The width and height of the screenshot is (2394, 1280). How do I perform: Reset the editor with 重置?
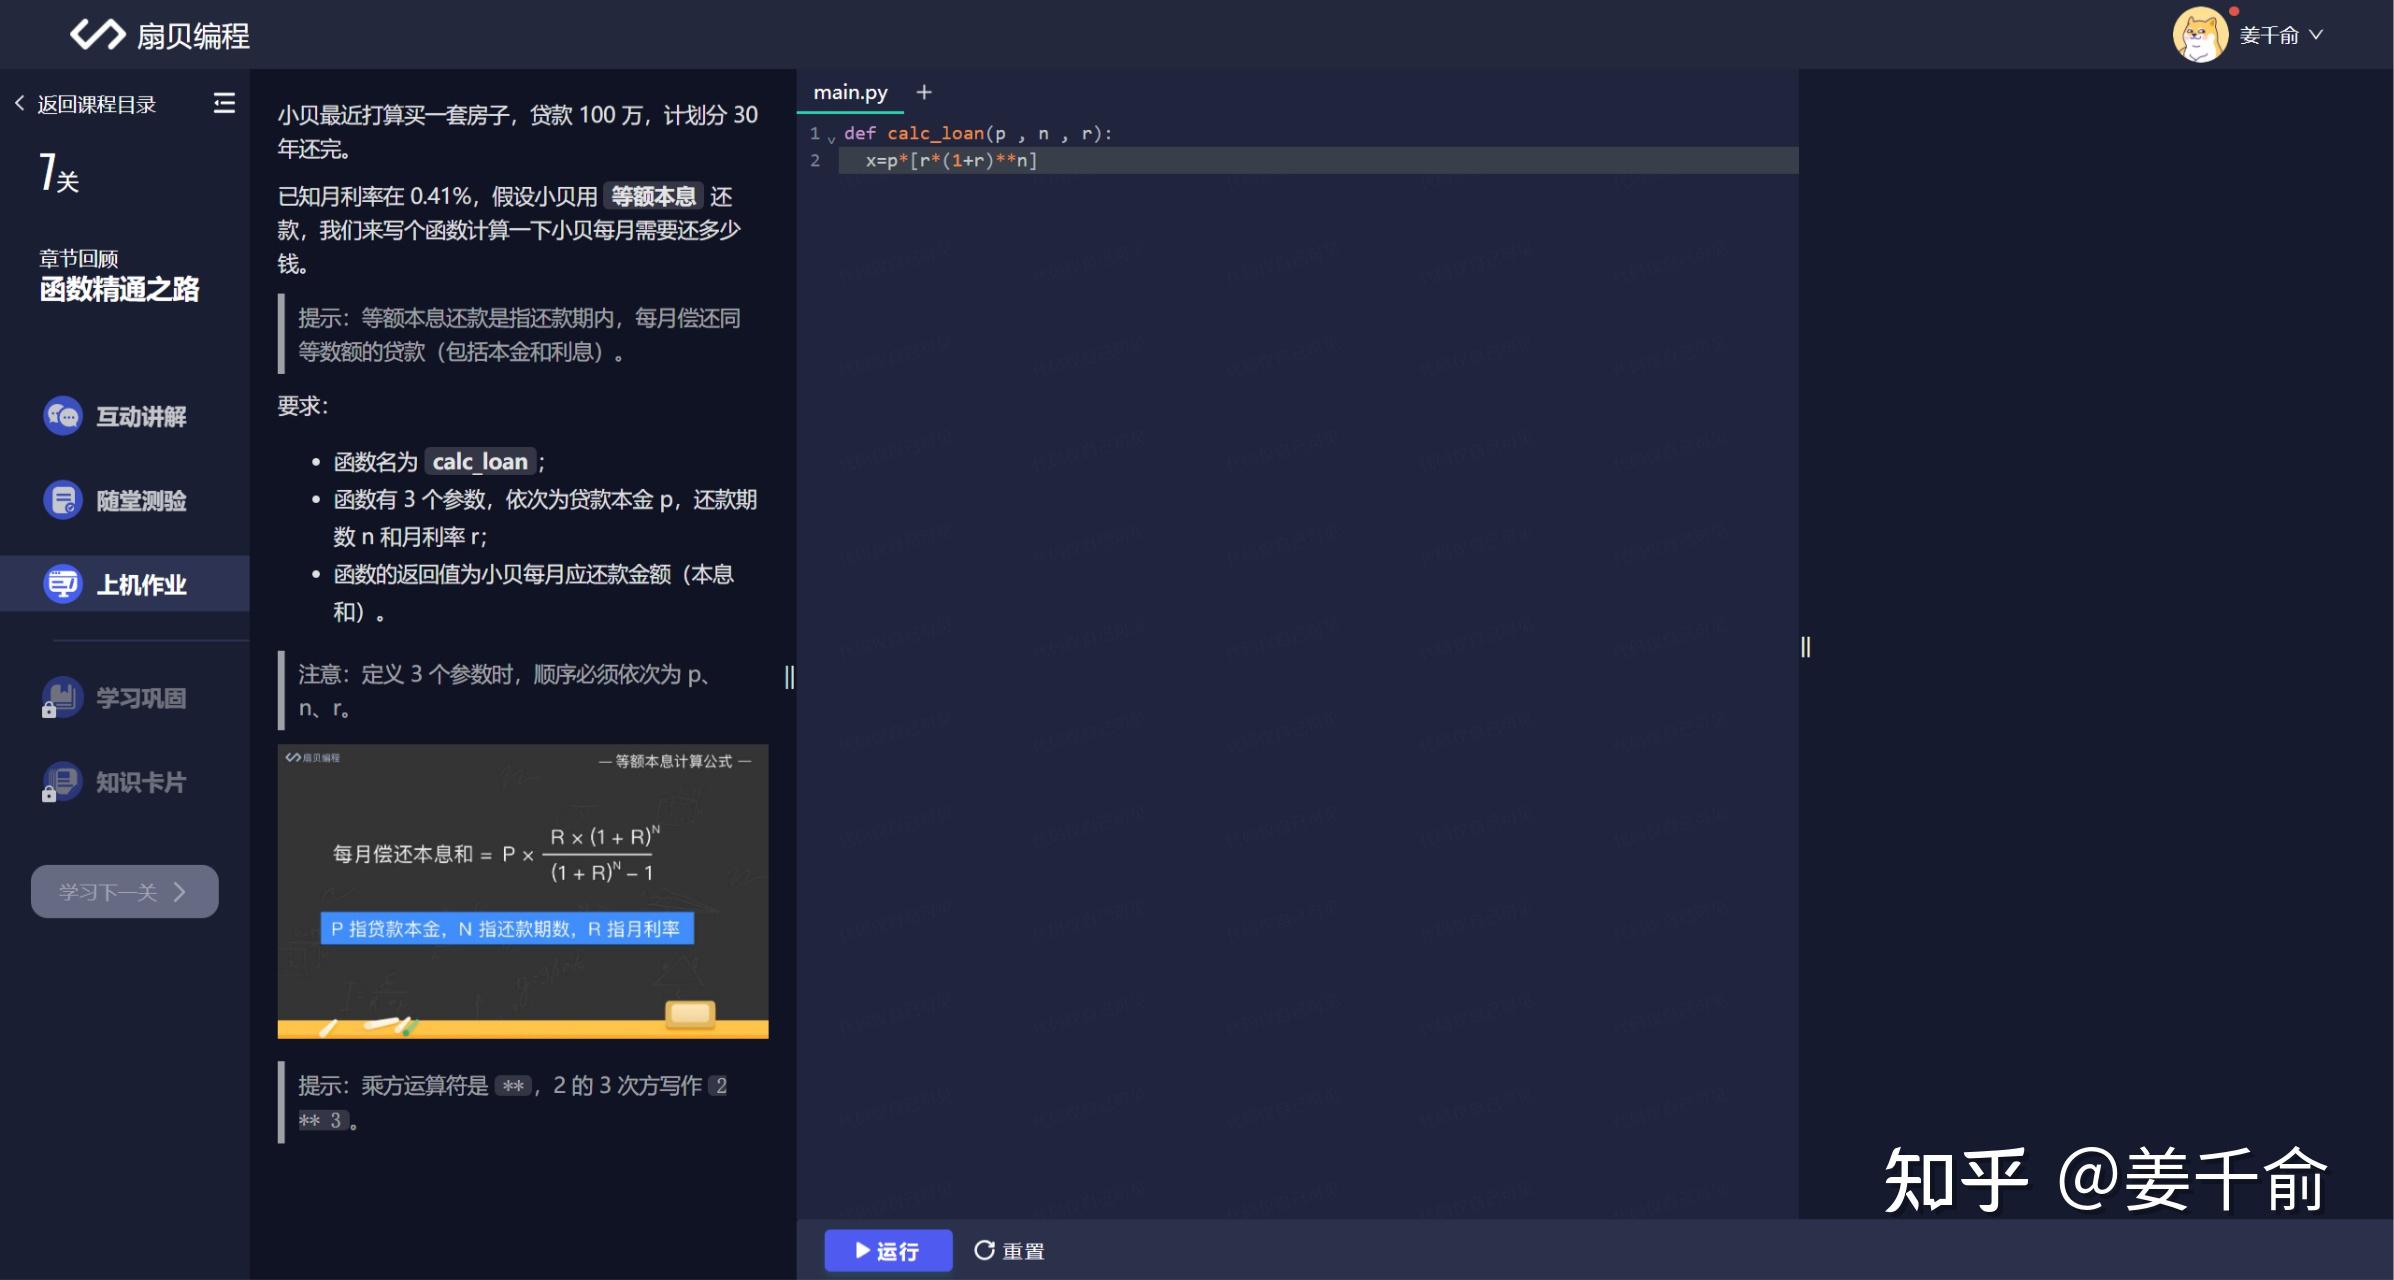pos(1009,1250)
